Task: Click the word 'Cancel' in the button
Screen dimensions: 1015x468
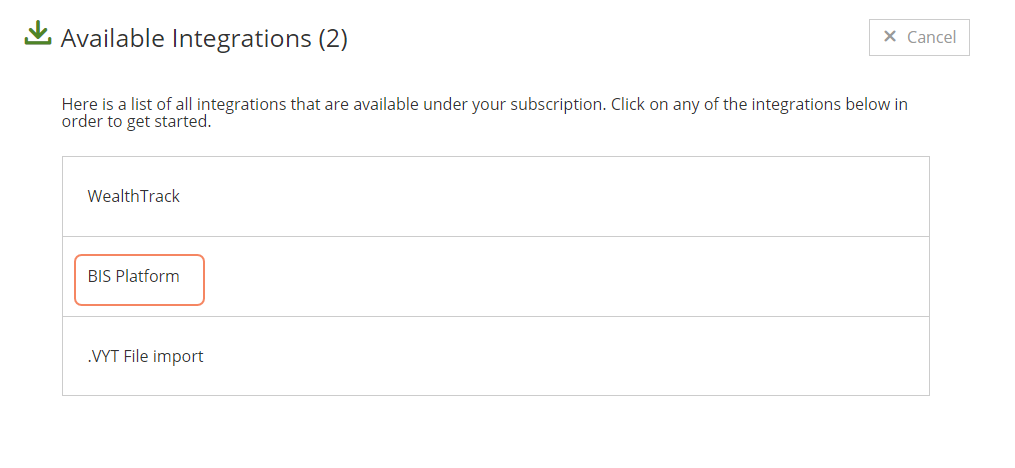Action: (x=931, y=38)
